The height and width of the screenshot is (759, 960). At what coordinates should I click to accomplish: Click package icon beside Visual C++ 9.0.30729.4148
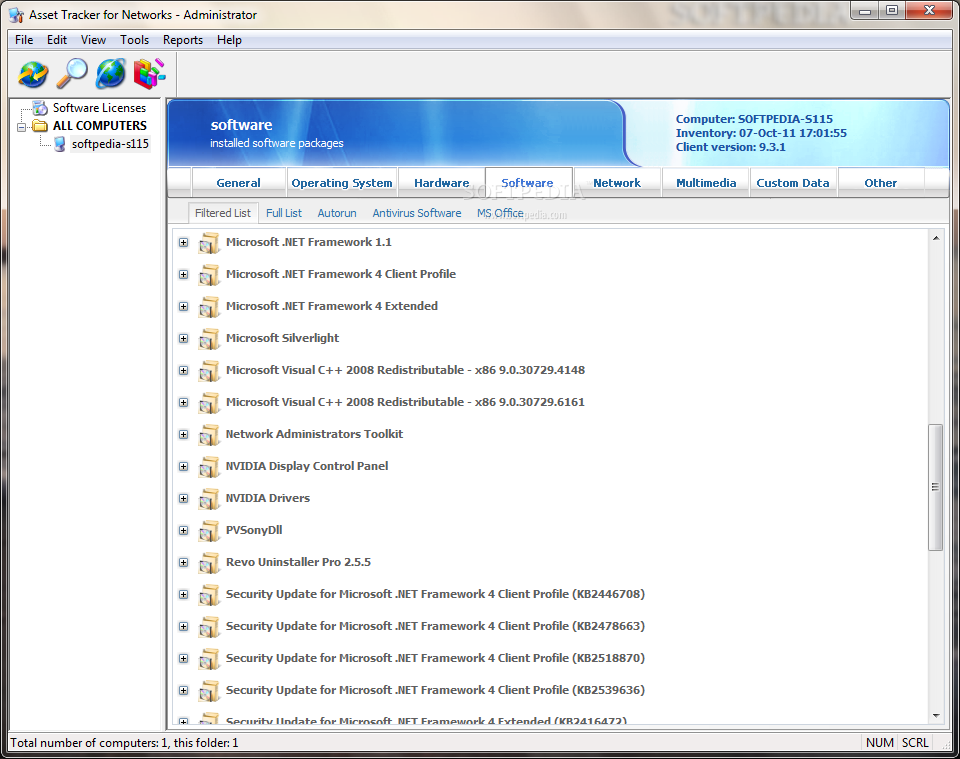pyautogui.click(x=209, y=370)
